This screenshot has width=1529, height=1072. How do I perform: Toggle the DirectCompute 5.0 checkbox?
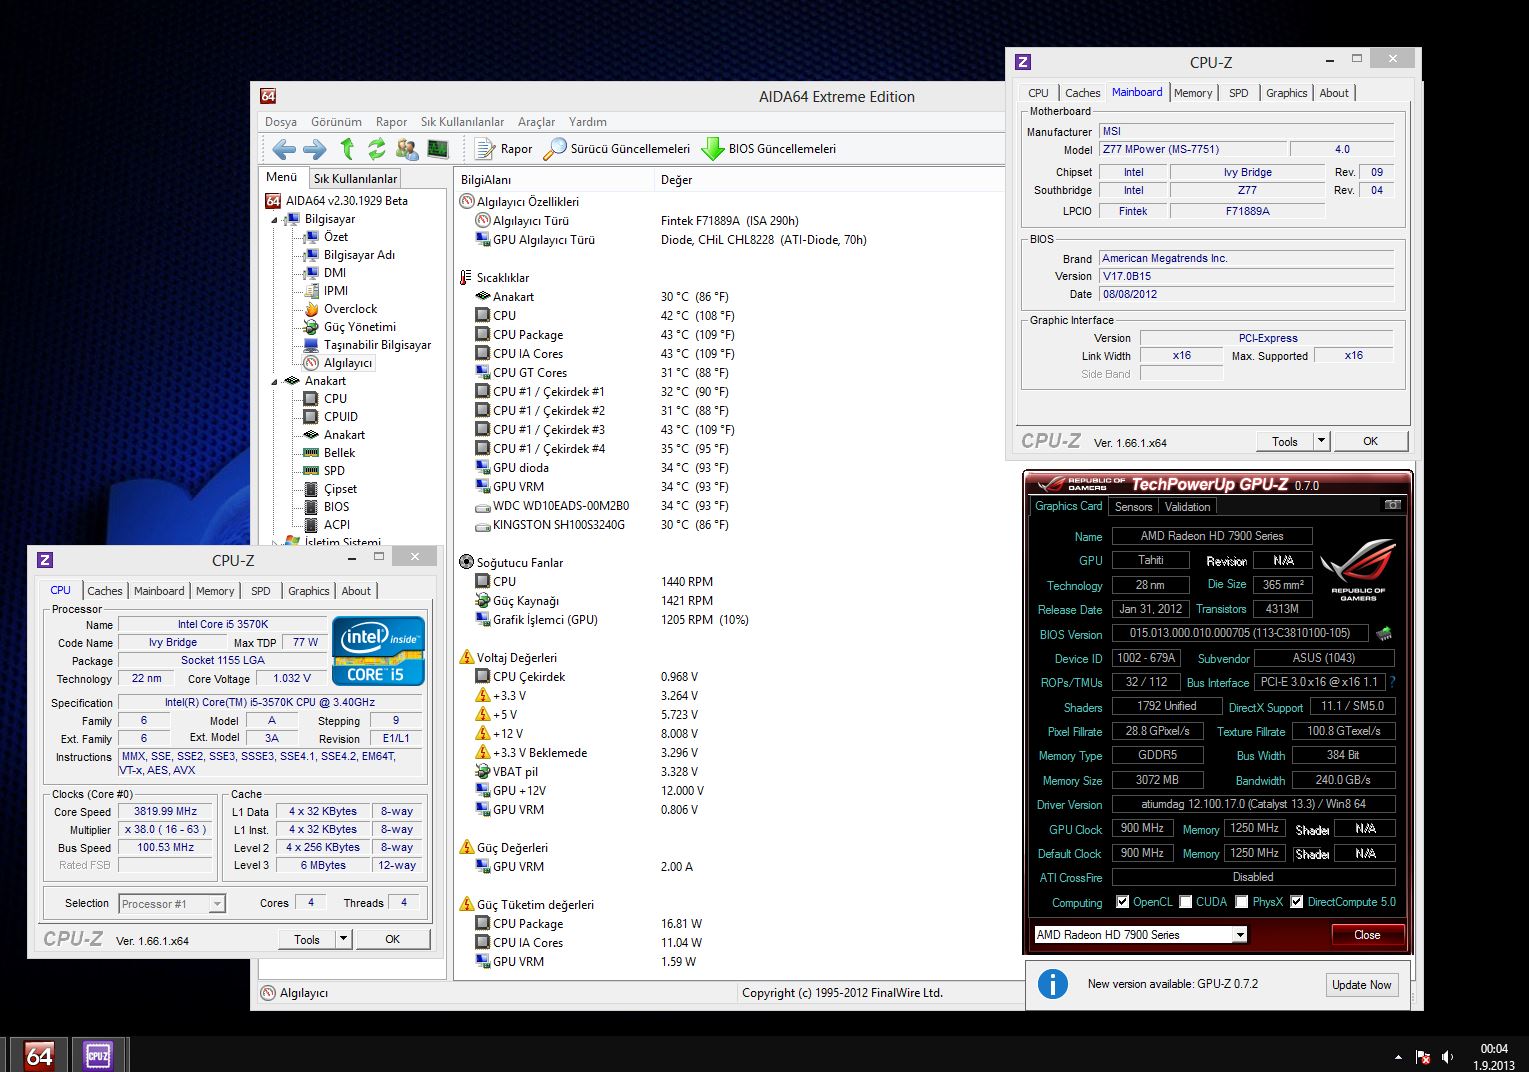1296,902
